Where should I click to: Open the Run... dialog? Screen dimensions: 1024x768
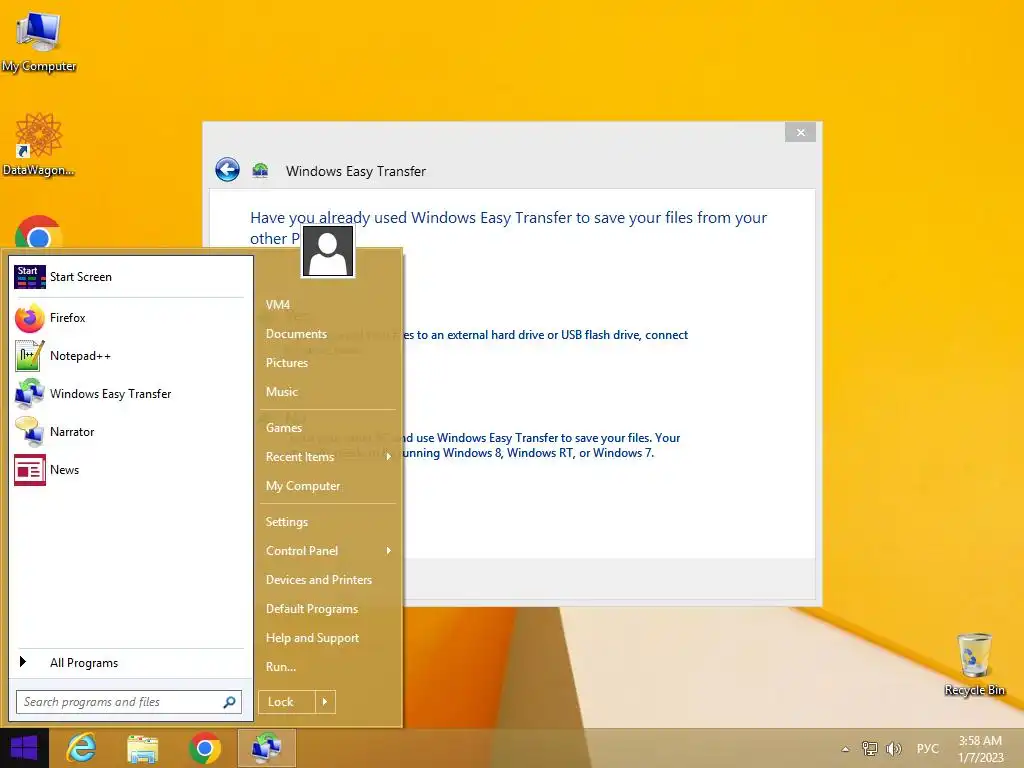[281, 667]
